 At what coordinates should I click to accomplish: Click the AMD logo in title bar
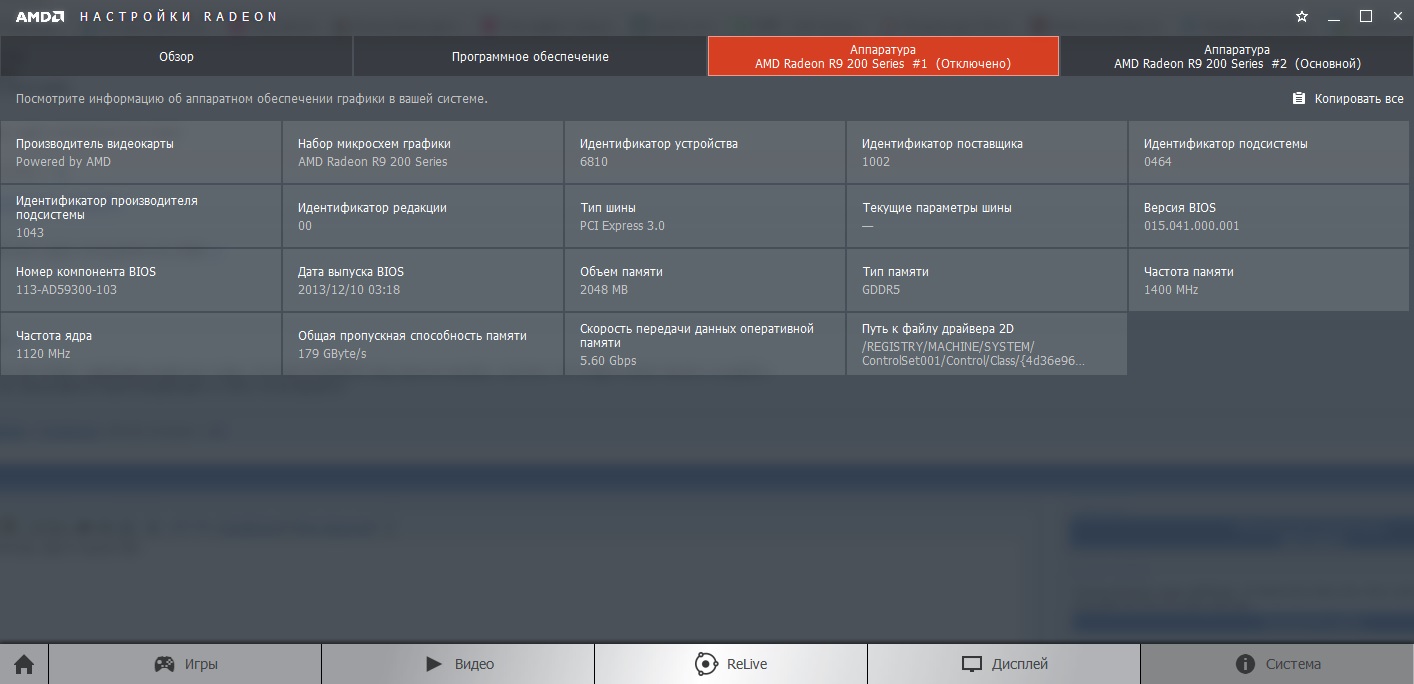coord(40,17)
